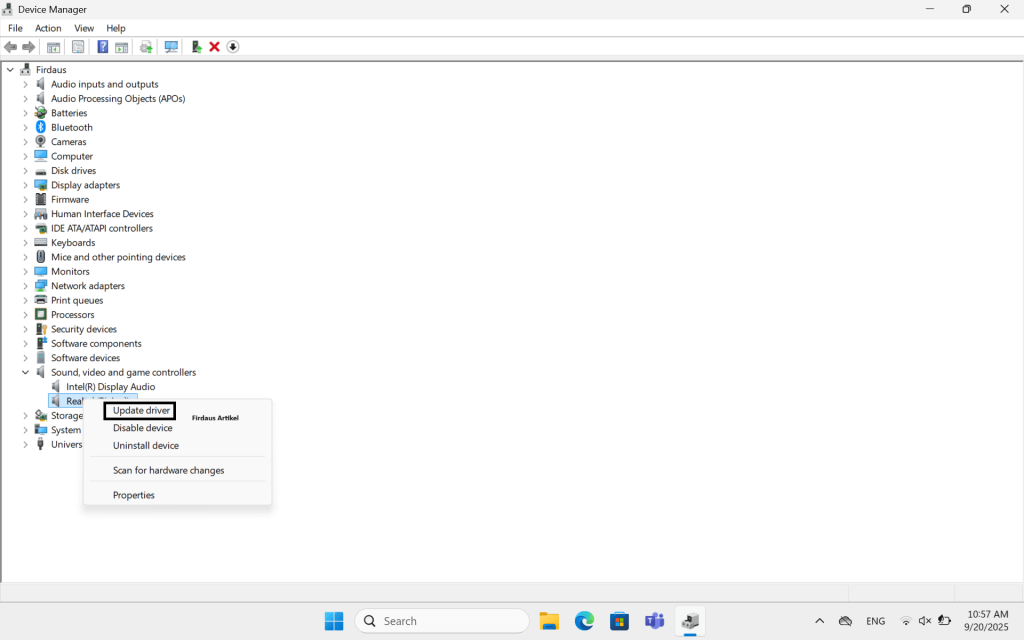The height and width of the screenshot is (640, 1024).
Task: Select Software devices row
Action: 86,358
